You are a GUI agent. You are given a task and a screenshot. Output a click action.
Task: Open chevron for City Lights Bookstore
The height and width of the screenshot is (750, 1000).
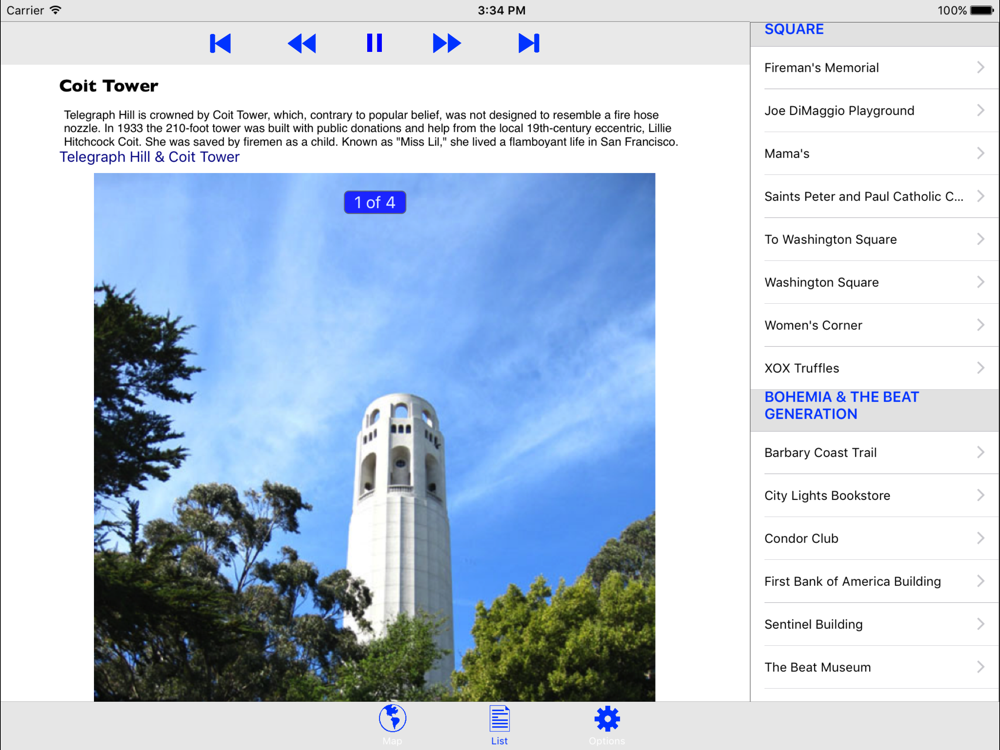point(981,496)
